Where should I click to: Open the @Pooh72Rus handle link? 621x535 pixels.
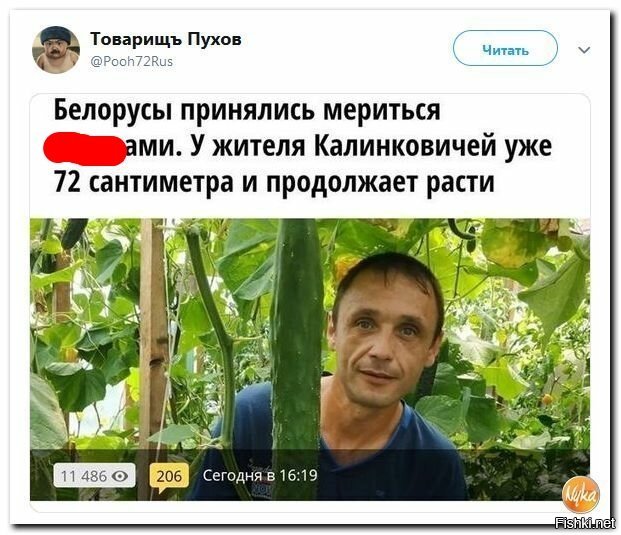tap(132, 62)
